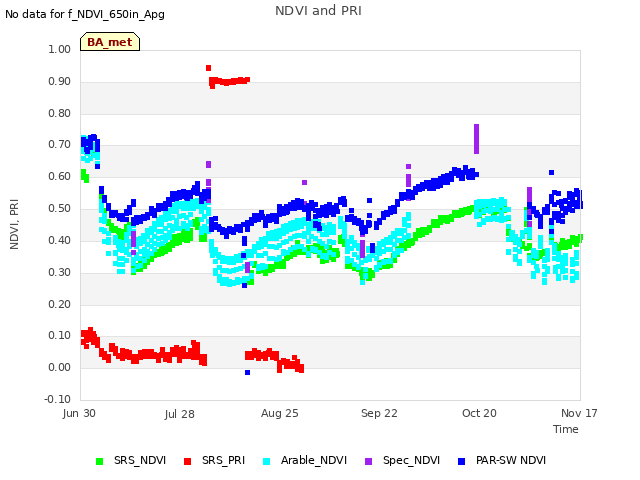Click the tall purple Spec_NDVI bar near Oct 20
This screenshot has width=640, height=480.
point(476,139)
